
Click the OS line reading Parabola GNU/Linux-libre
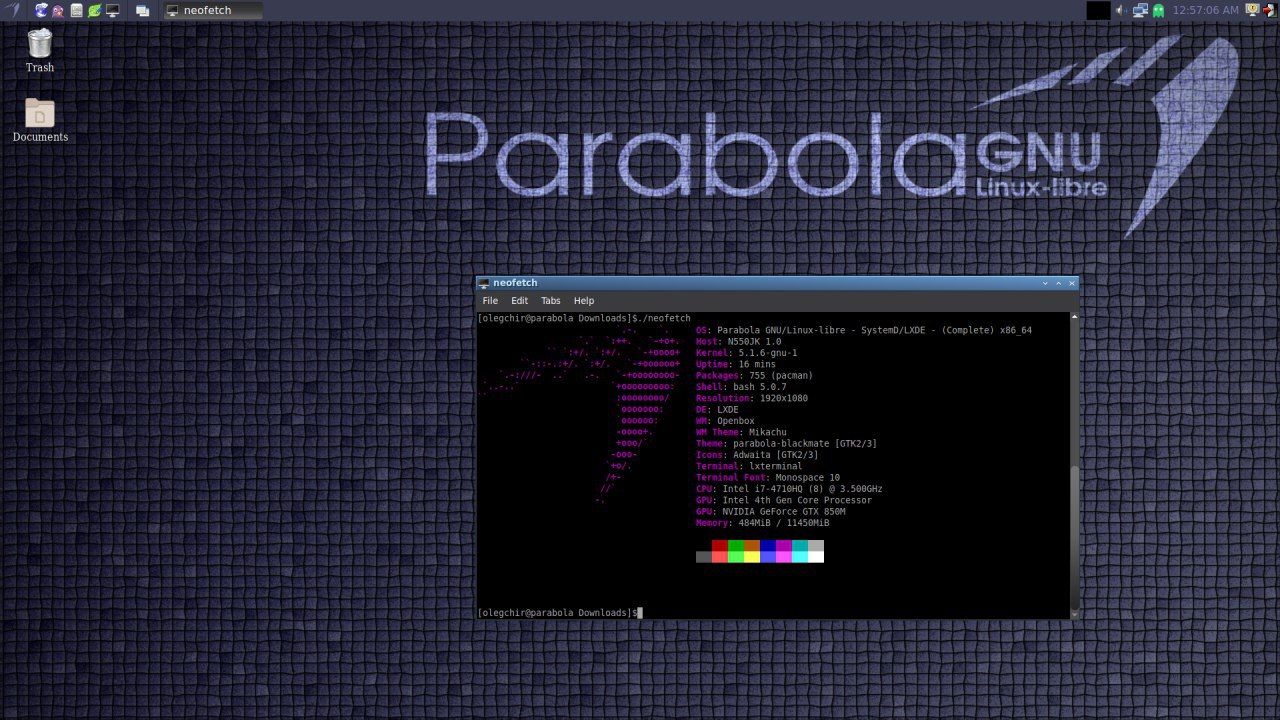coord(864,330)
